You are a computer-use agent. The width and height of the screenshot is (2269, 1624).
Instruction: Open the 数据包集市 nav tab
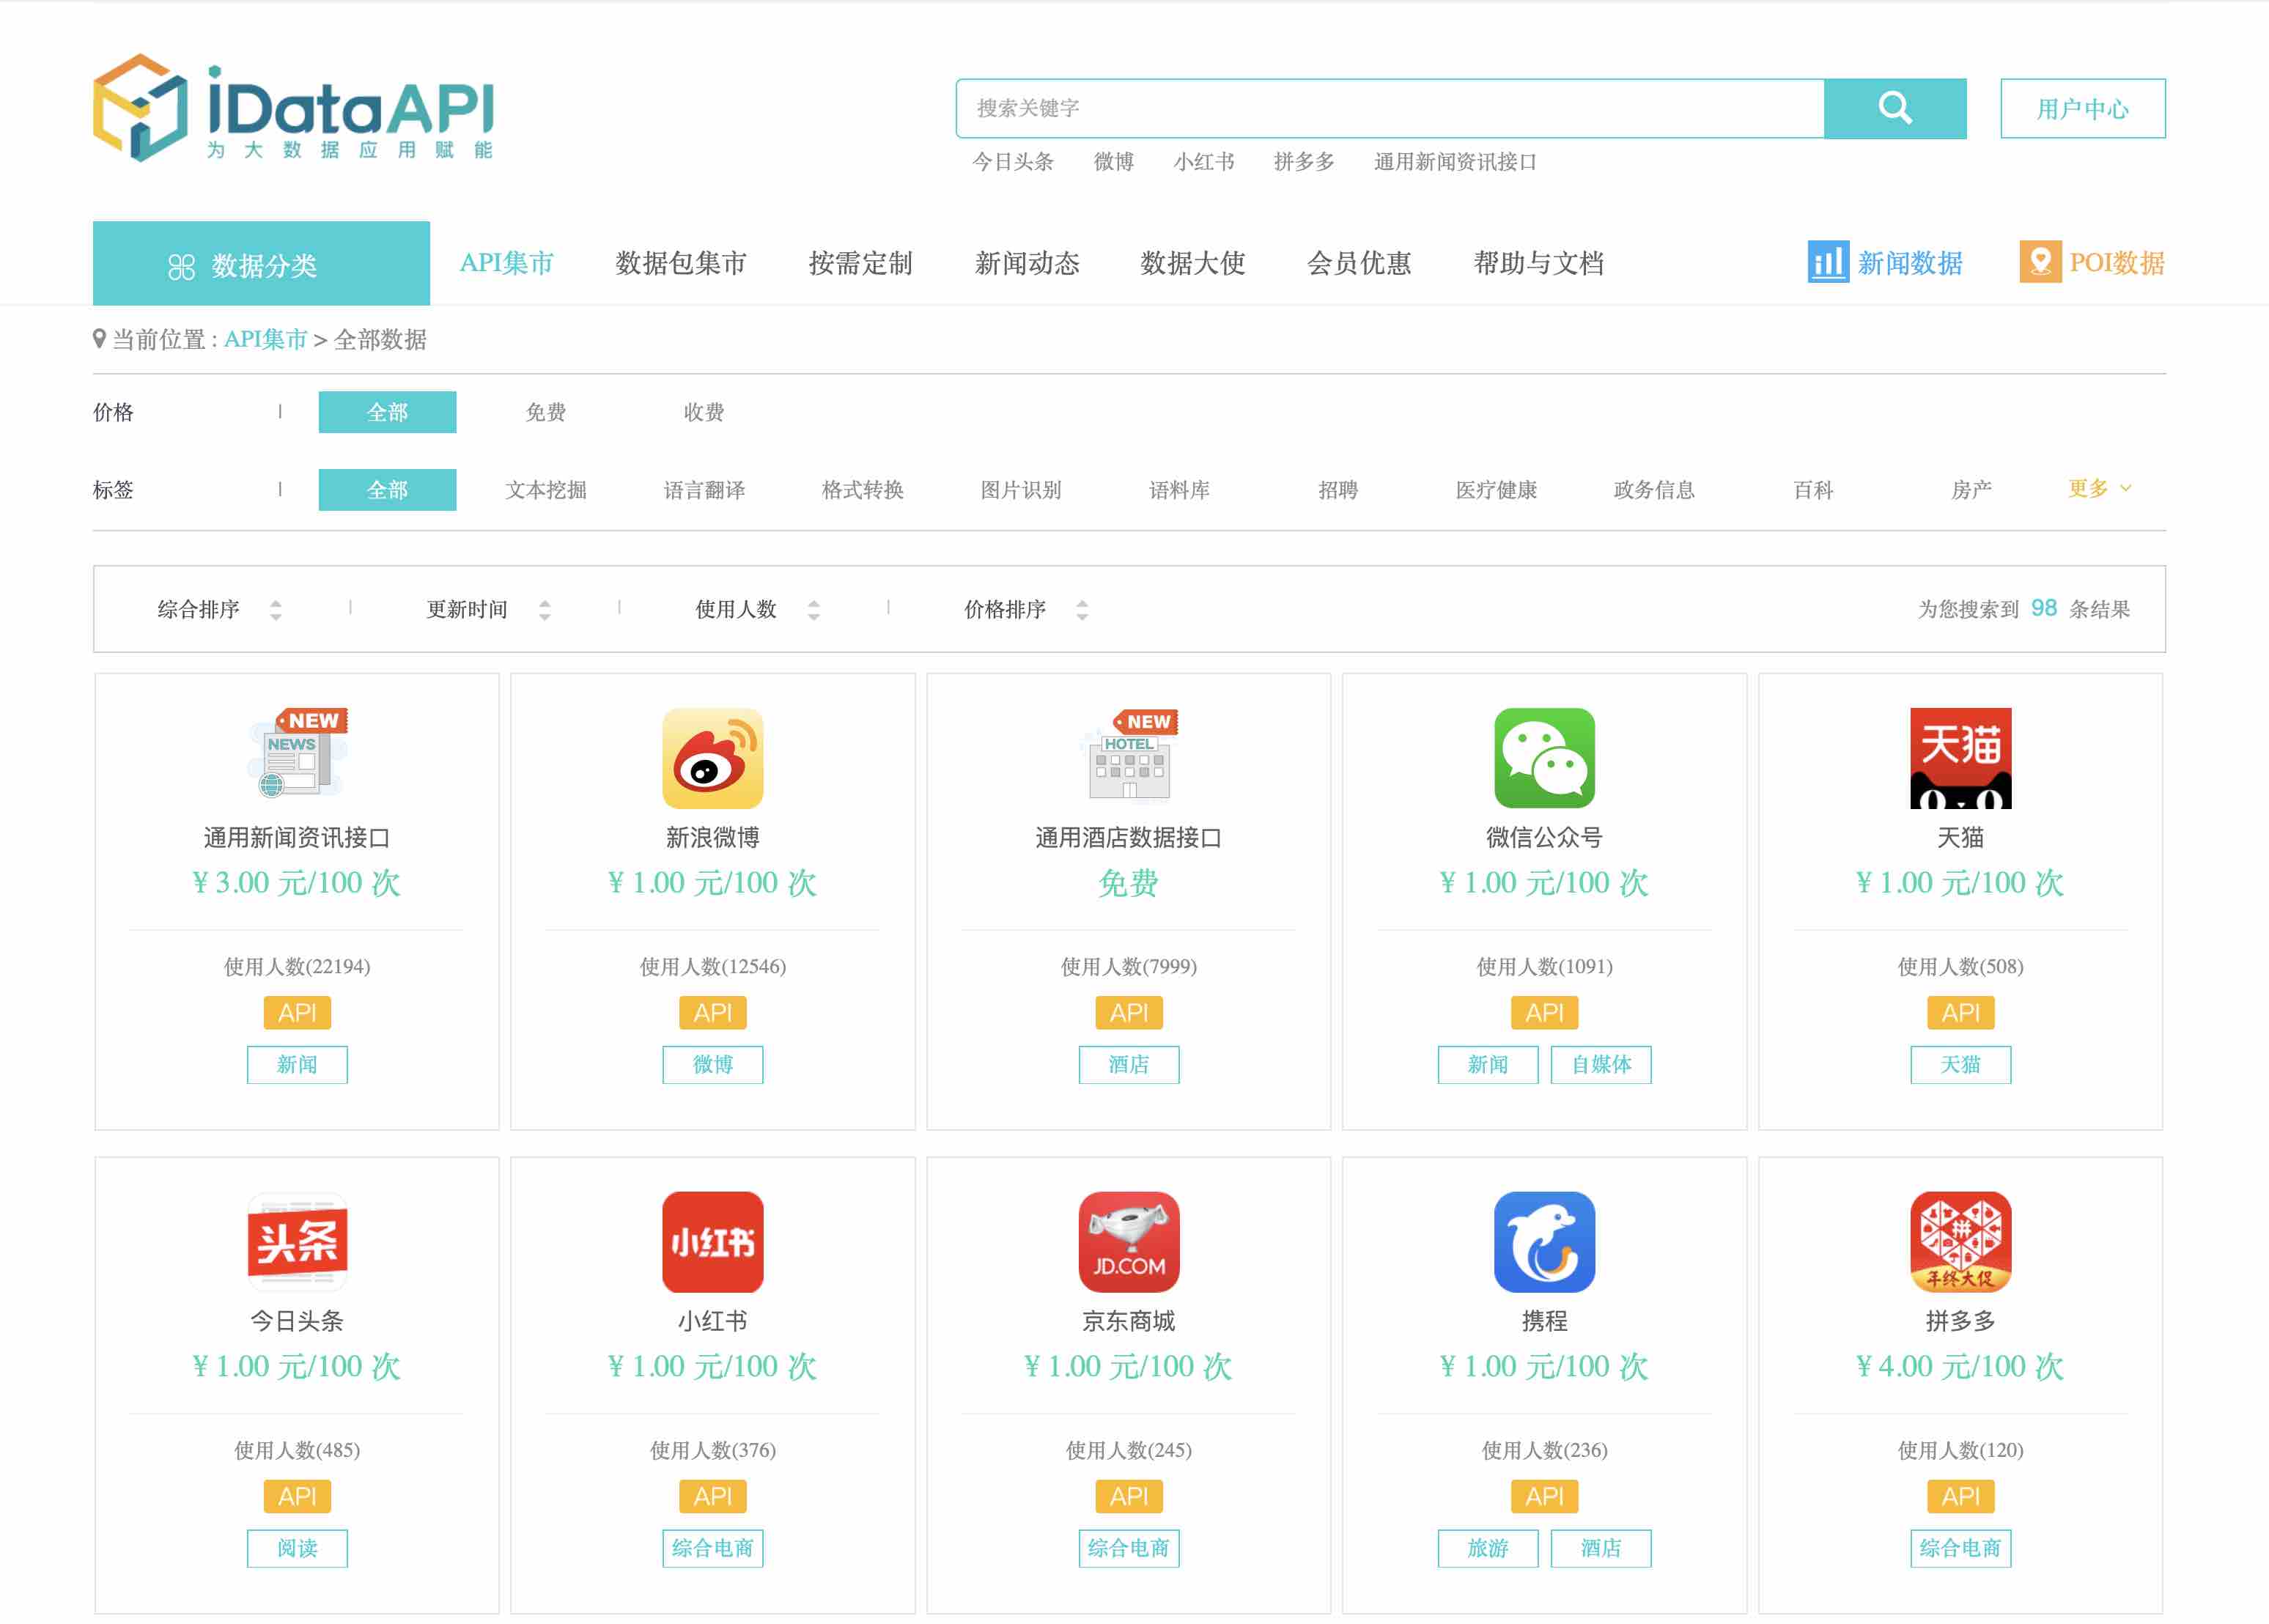click(681, 263)
